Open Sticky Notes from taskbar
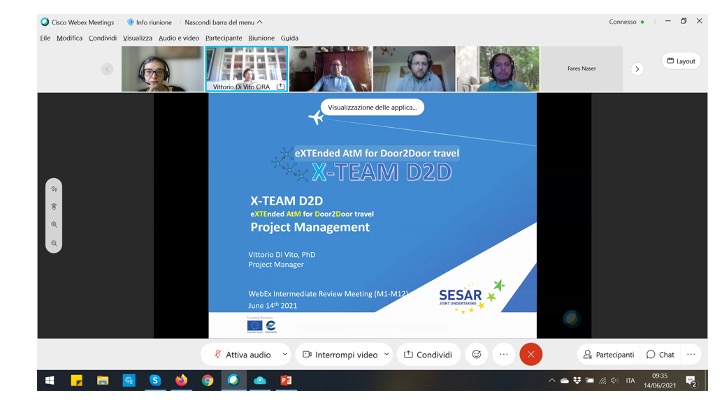The height and width of the screenshot is (405, 720). click(x=76, y=380)
